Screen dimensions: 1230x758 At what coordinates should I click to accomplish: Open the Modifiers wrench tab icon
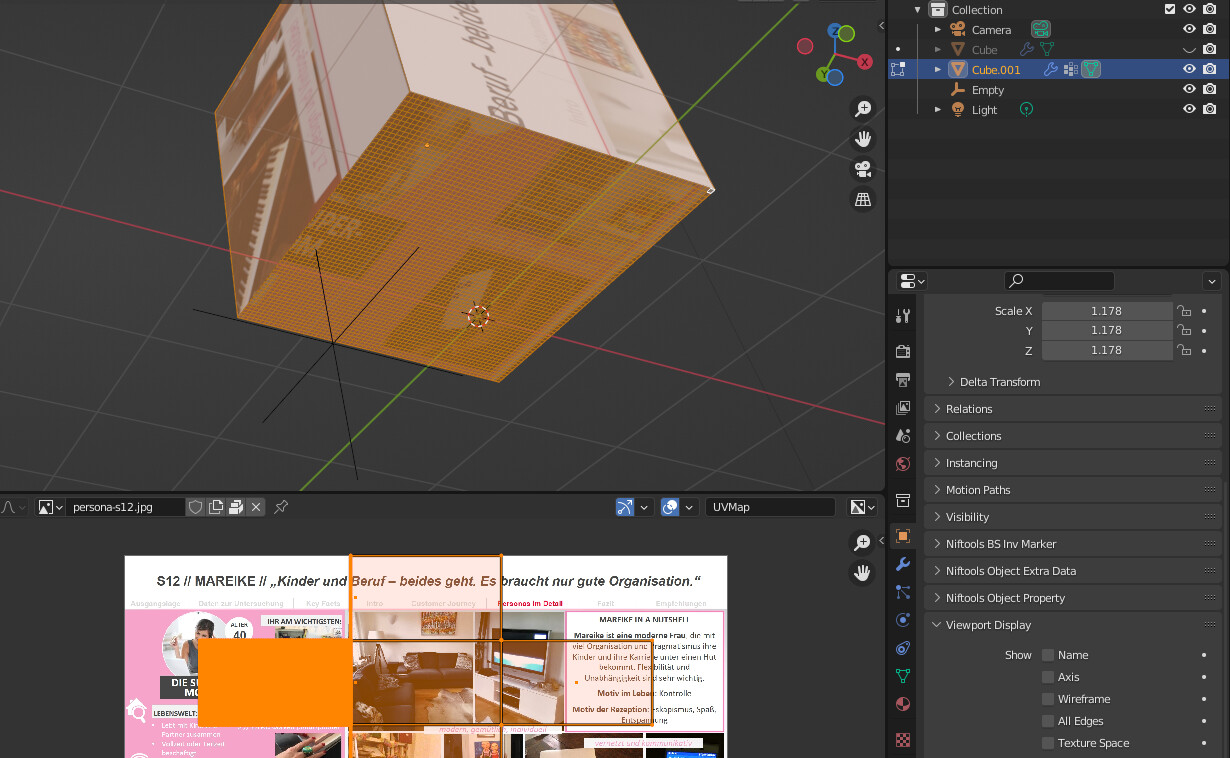[903, 564]
